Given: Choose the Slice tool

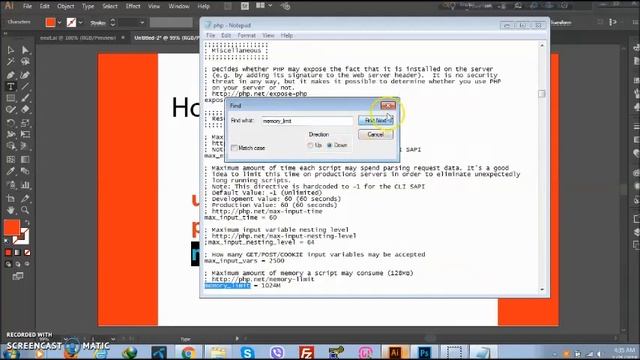Looking at the screenshot, I should coord(25,198).
